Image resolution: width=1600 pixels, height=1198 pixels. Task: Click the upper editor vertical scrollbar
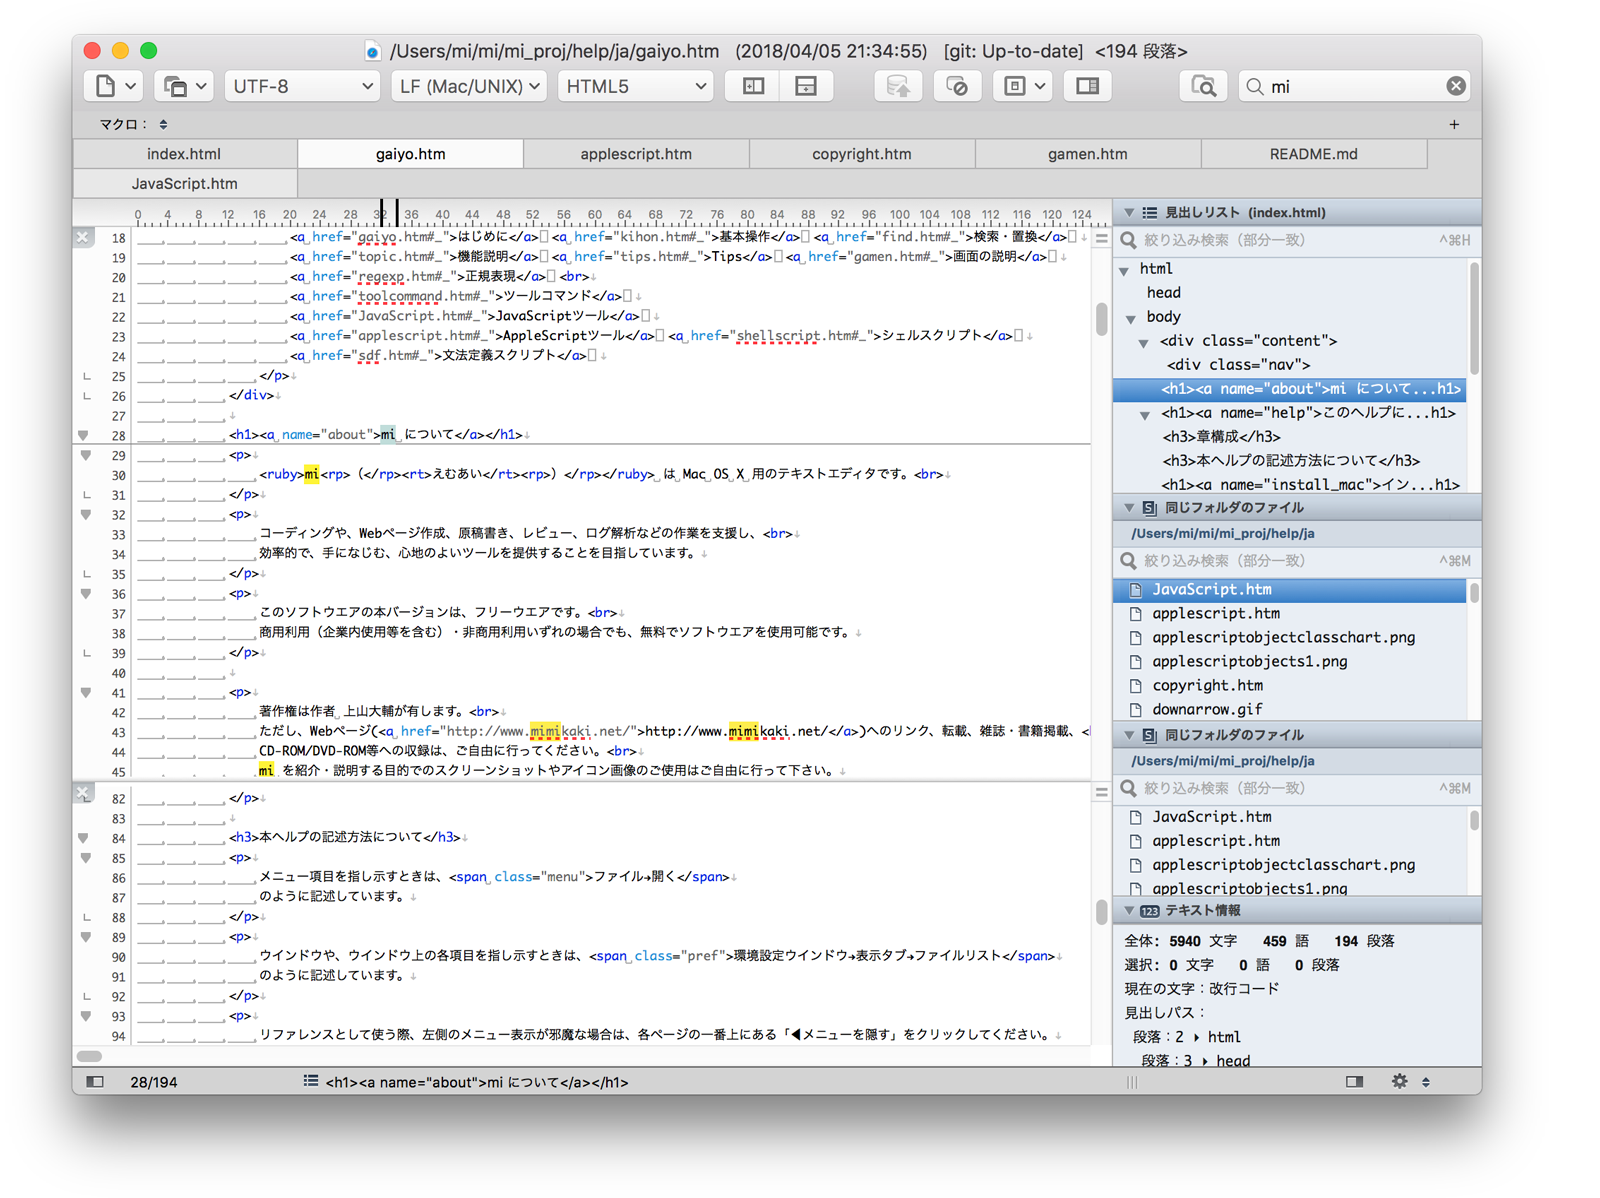(1101, 320)
